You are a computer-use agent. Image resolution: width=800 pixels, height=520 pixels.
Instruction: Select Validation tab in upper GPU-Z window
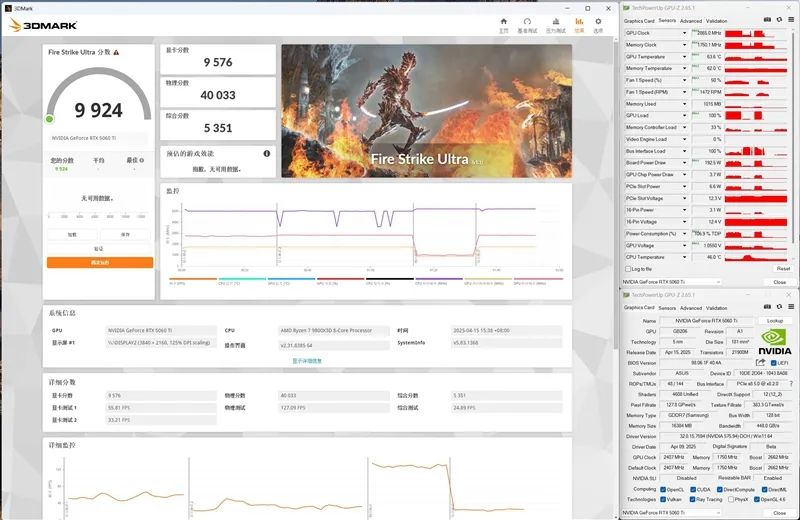tap(716, 21)
